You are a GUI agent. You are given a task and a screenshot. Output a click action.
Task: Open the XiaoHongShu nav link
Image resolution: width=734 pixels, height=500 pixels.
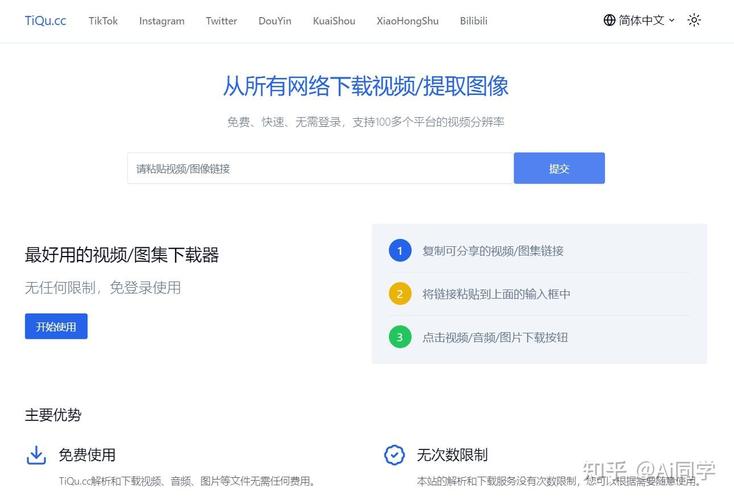click(x=407, y=21)
